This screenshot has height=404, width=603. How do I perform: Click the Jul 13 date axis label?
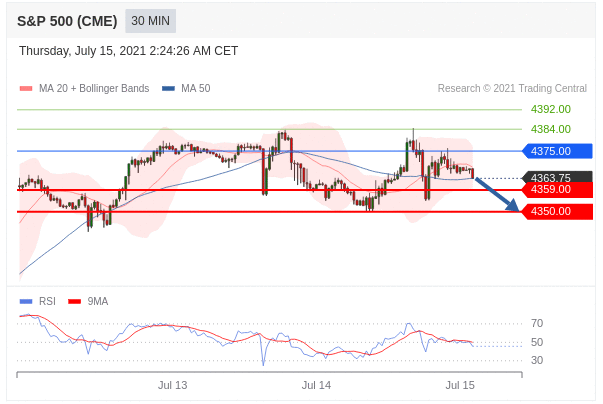click(x=173, y=385)
